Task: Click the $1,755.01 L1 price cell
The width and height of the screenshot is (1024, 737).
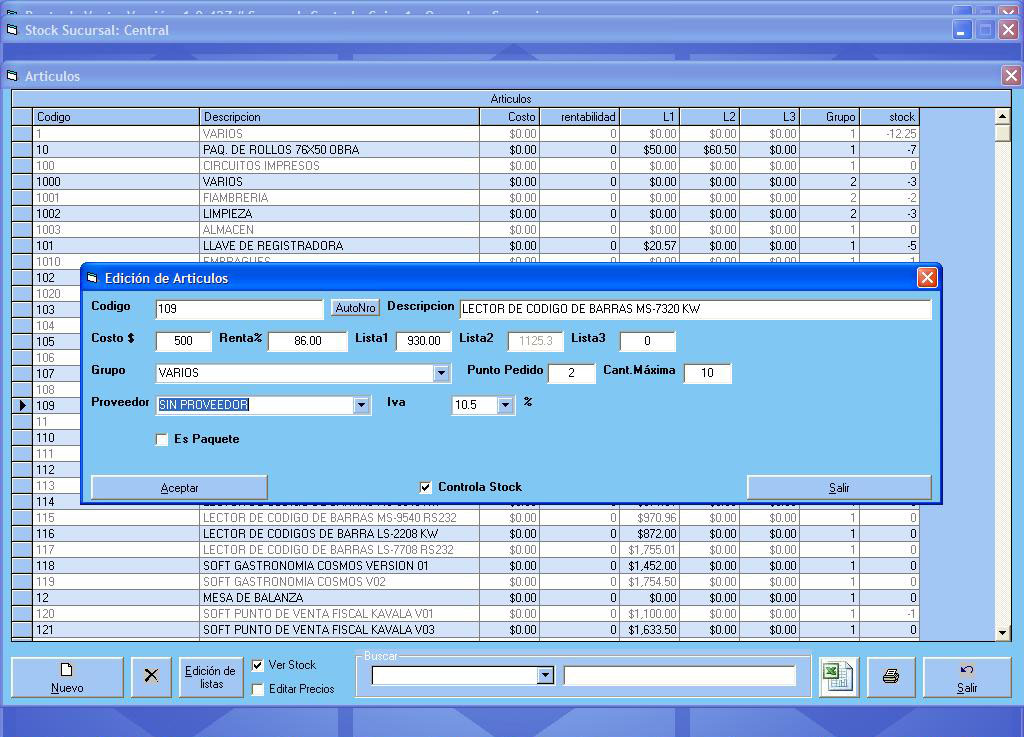Action: pyautogui.click(x=650, y=550)
